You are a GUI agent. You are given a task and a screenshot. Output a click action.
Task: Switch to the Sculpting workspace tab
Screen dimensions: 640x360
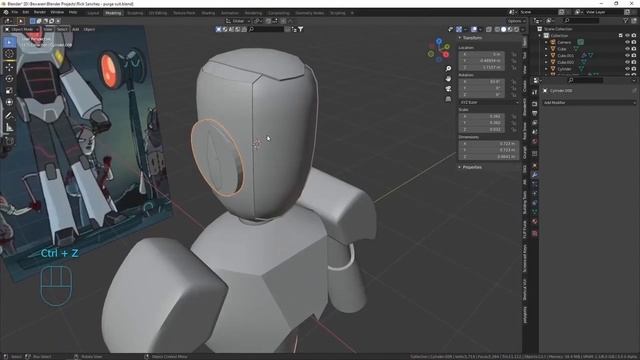(x=135, y=13)
